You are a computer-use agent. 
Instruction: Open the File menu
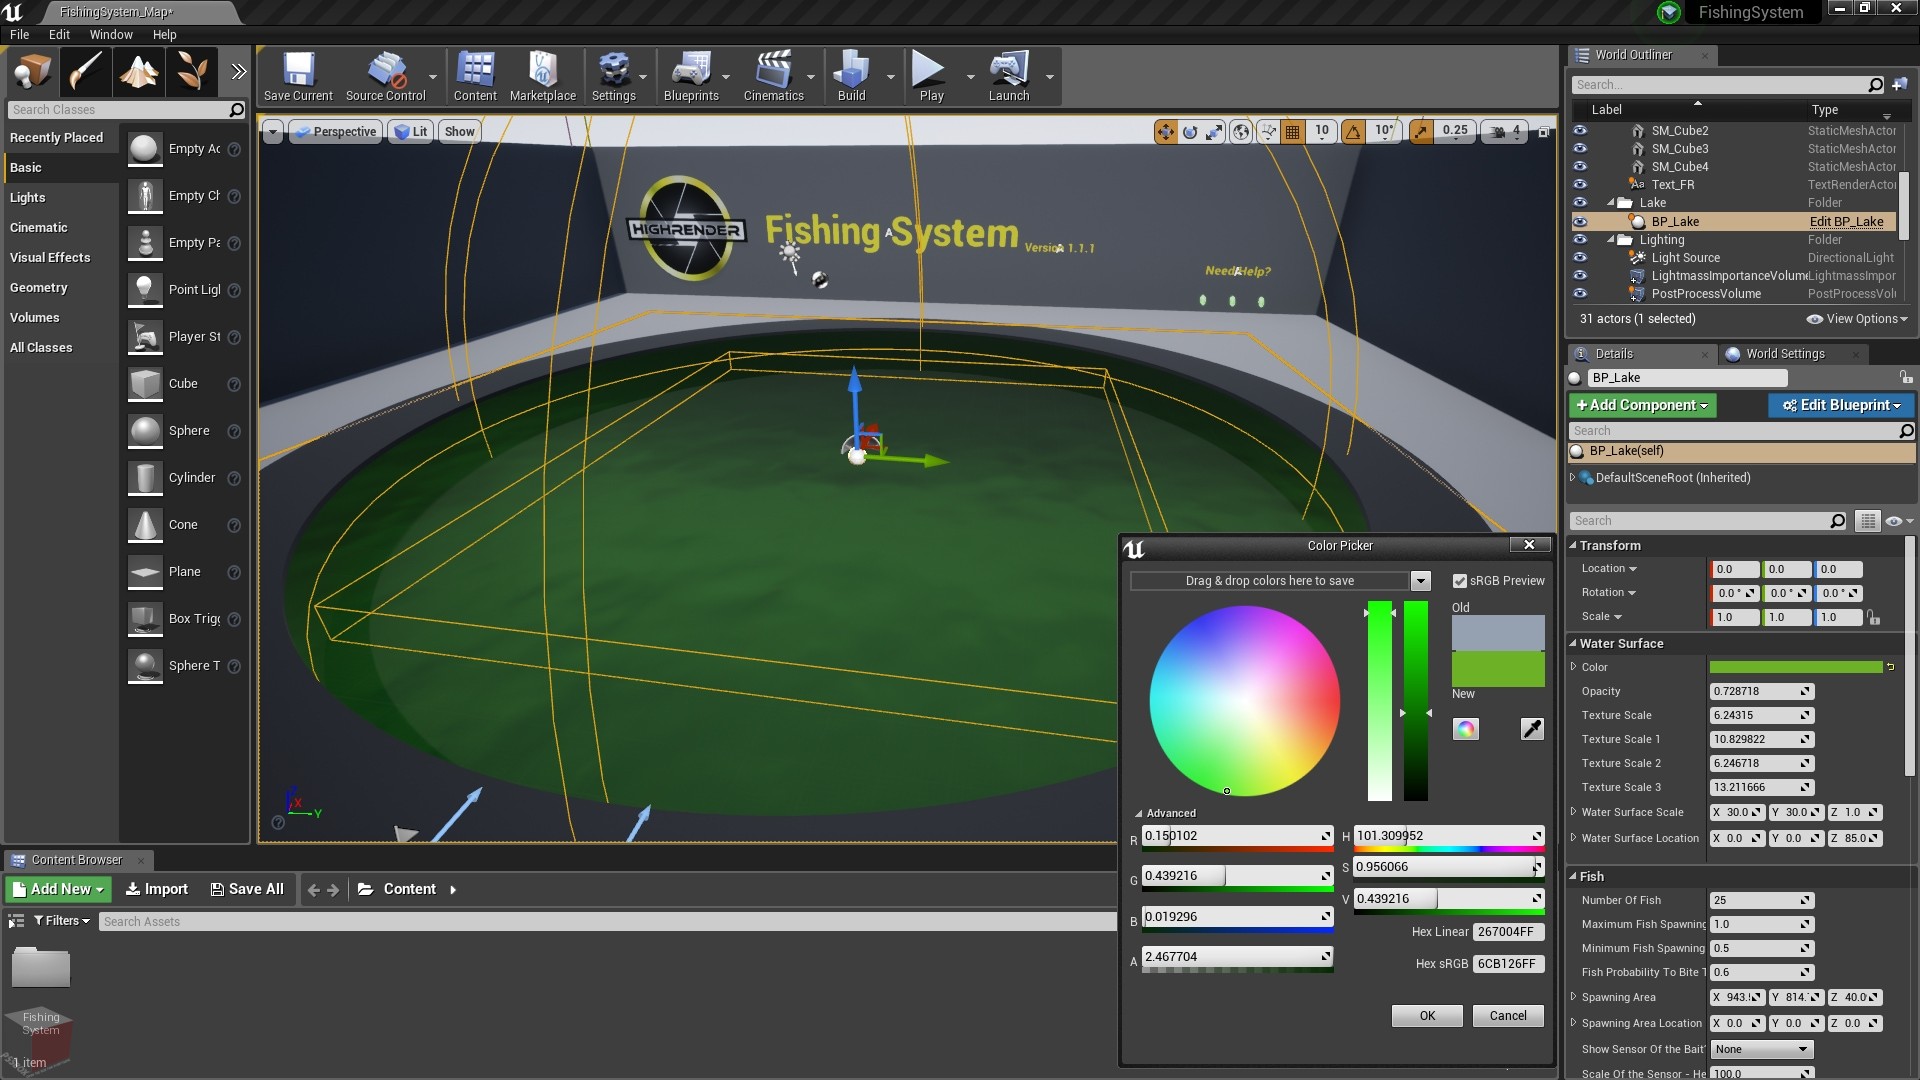point(19,34)
